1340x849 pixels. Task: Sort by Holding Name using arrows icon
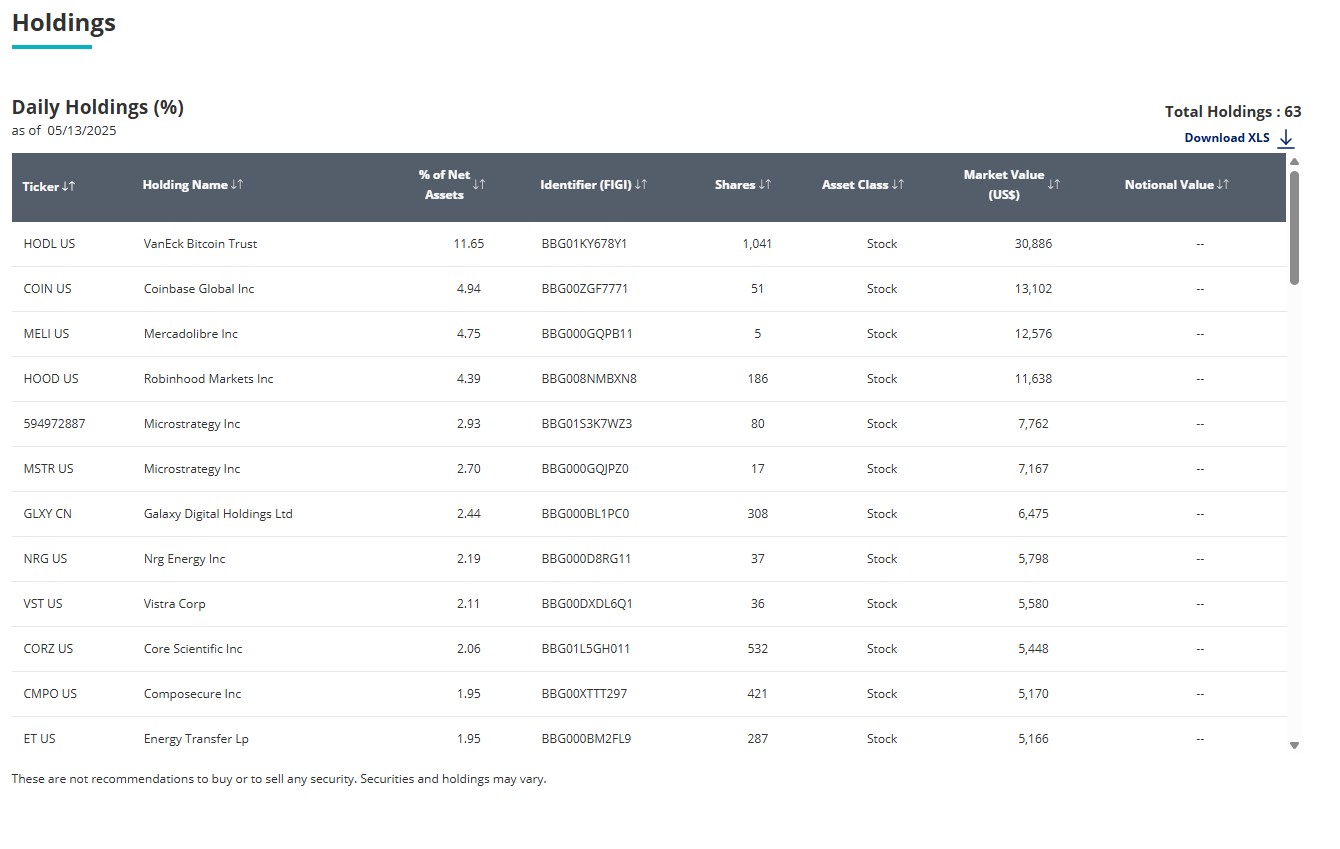237,185
